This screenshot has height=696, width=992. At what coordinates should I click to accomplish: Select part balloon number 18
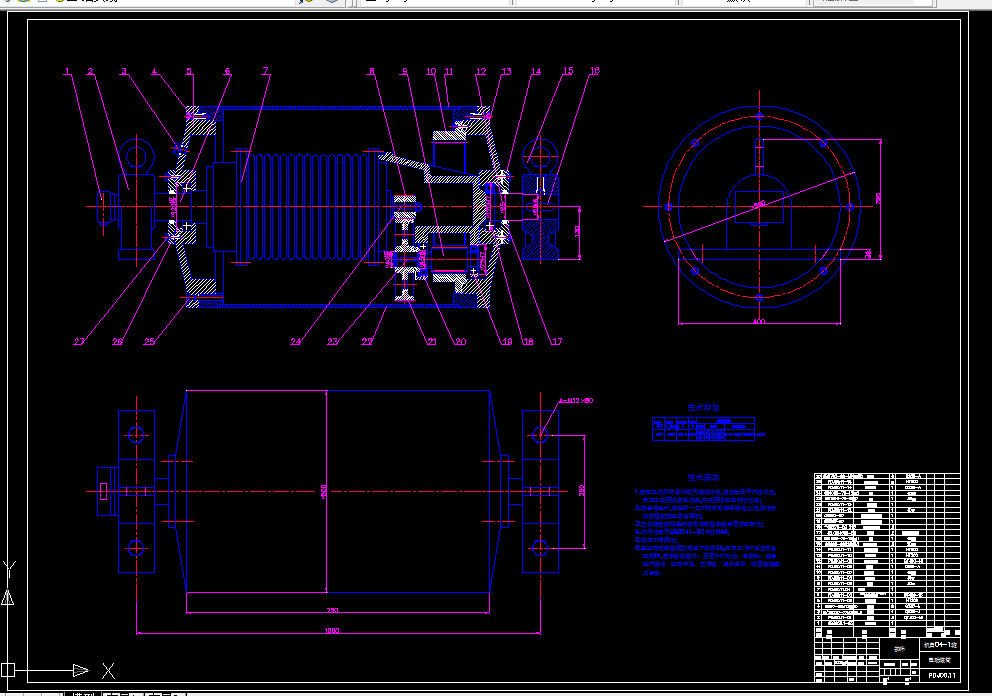pos(527,342)
